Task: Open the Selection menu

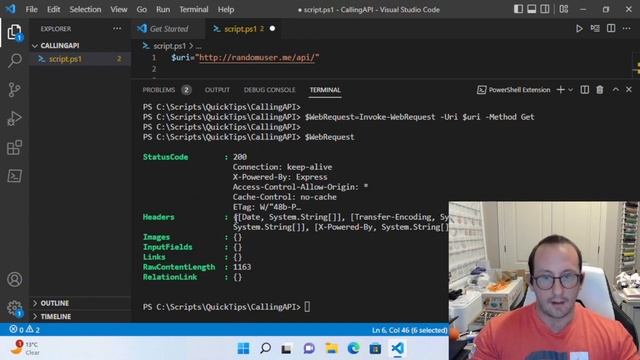Action: click(85, 9)
